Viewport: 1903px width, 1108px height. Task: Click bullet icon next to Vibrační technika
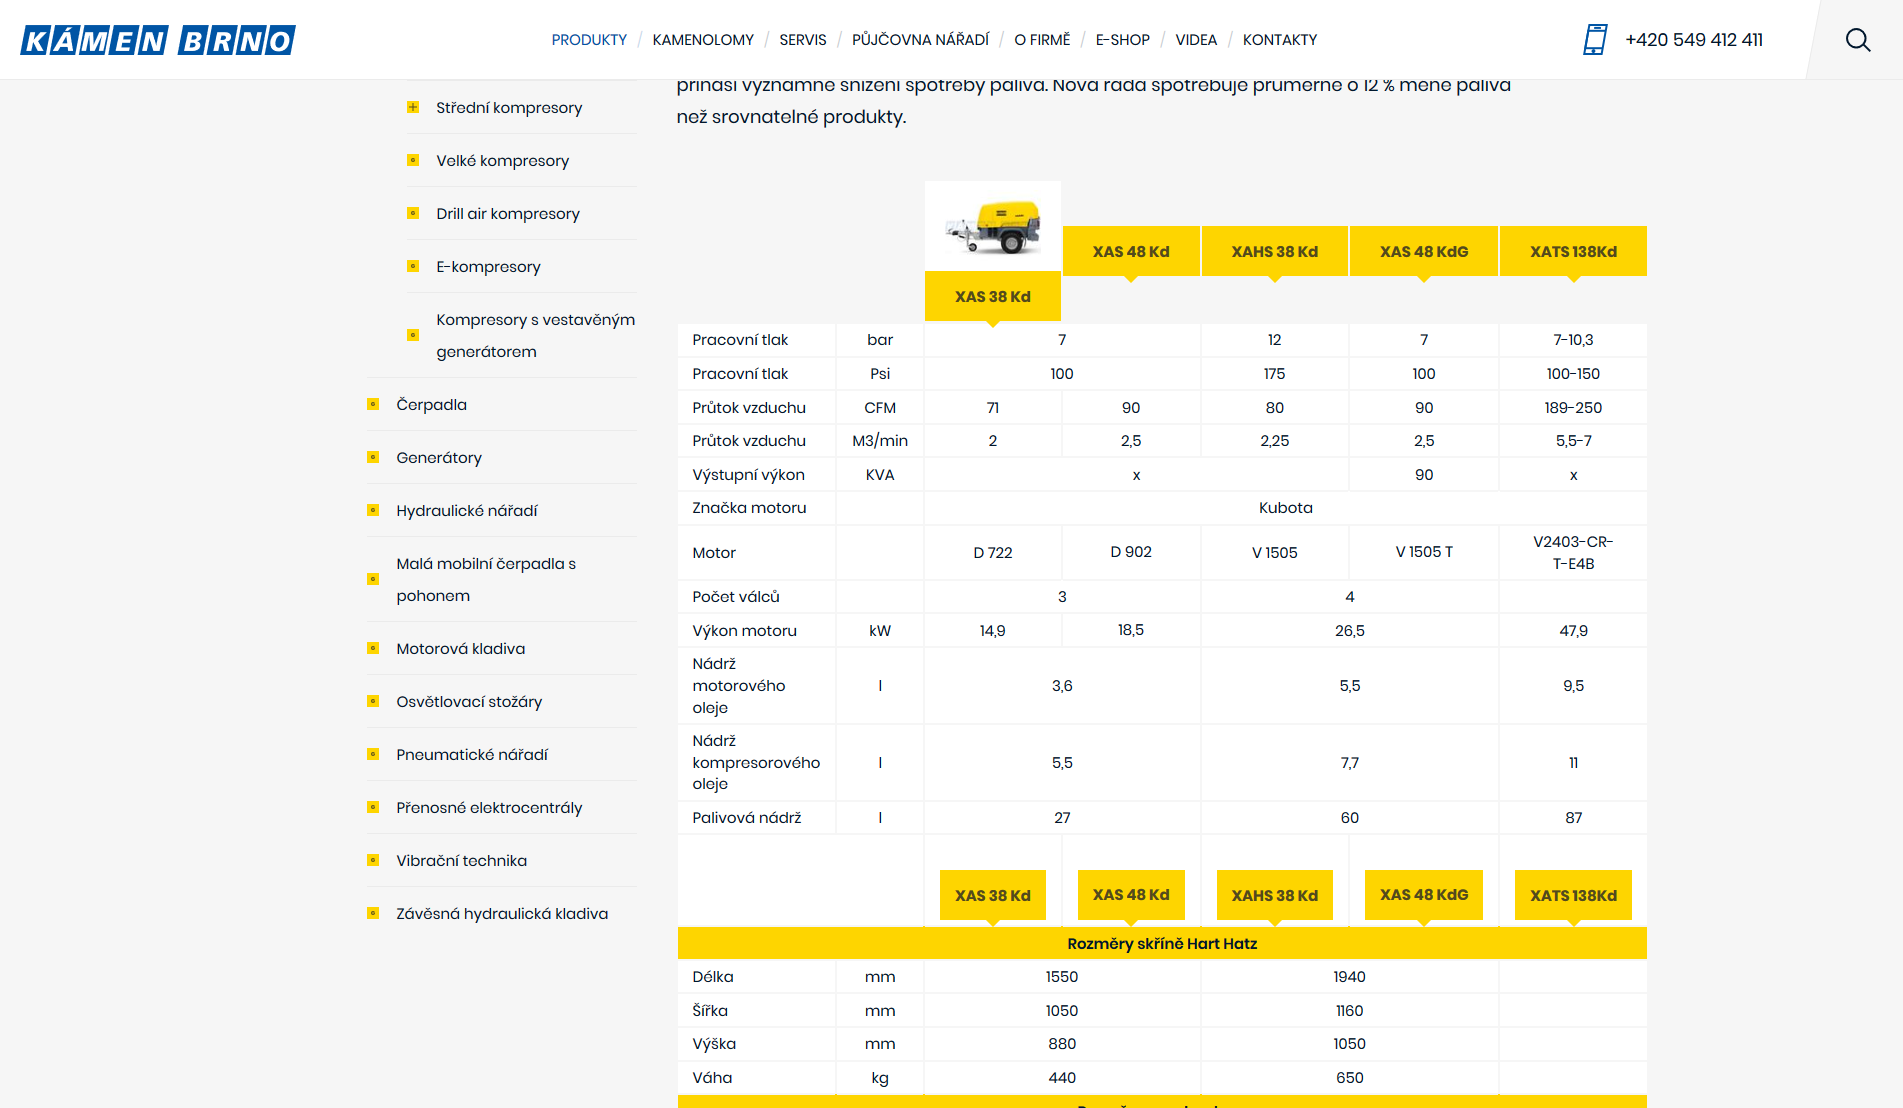click(373, 860)
